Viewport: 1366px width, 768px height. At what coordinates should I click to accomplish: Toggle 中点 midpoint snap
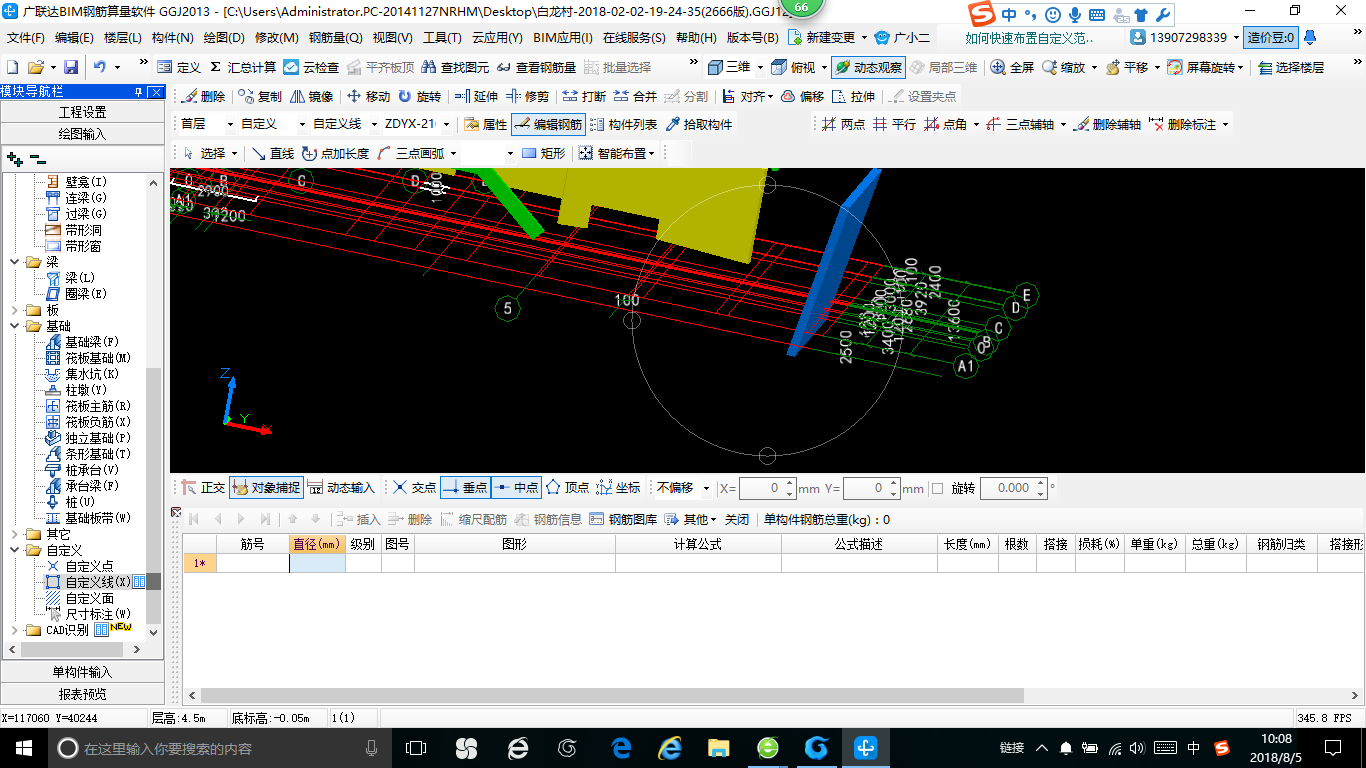(517, 488)
